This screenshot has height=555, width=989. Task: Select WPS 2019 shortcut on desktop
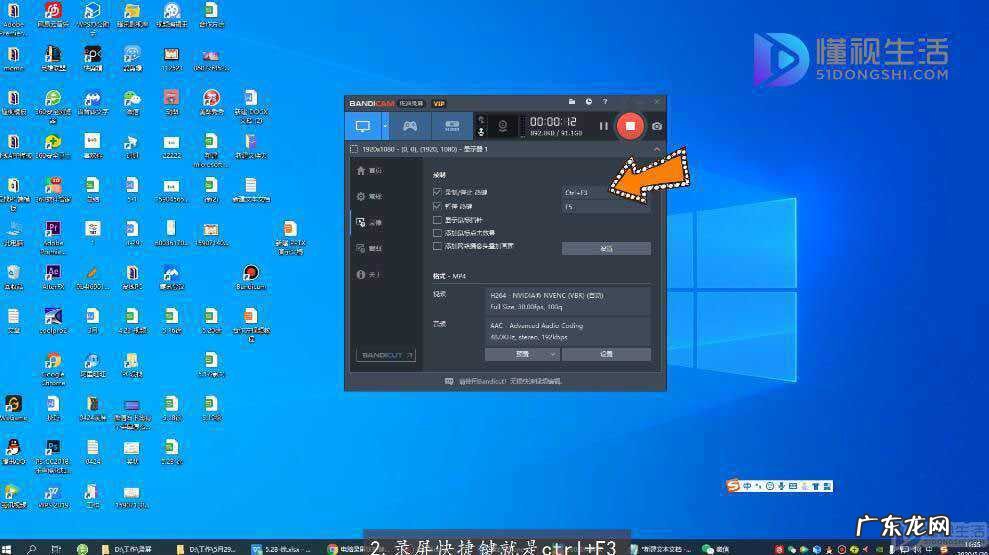53,496
